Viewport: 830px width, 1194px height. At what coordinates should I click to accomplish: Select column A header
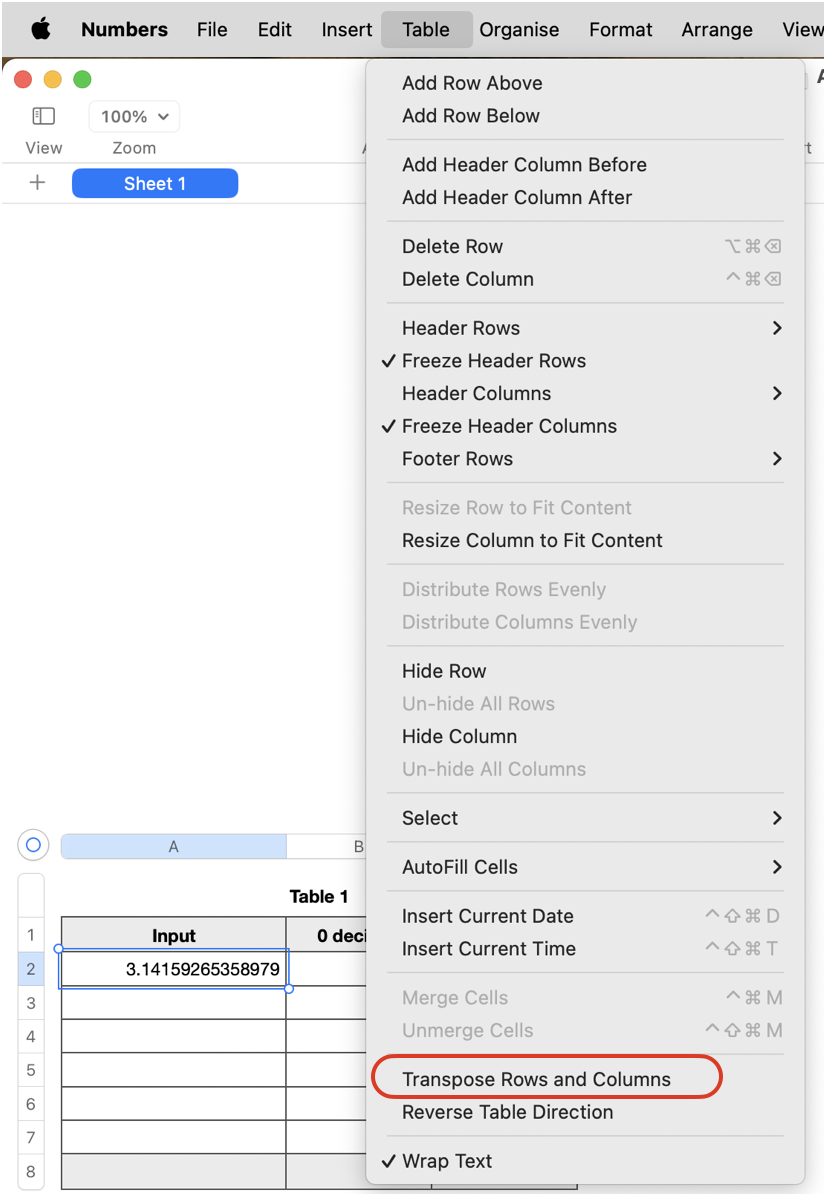173,847
